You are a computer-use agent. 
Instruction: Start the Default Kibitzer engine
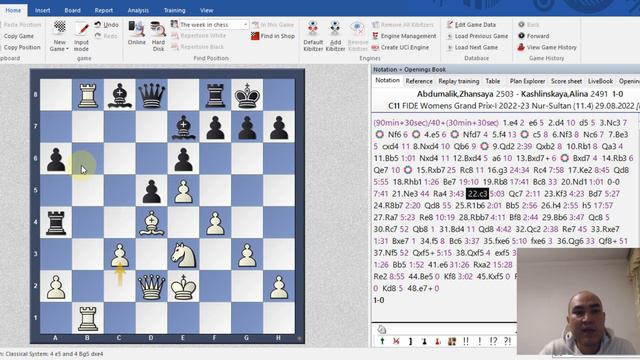tap(313, 29)
